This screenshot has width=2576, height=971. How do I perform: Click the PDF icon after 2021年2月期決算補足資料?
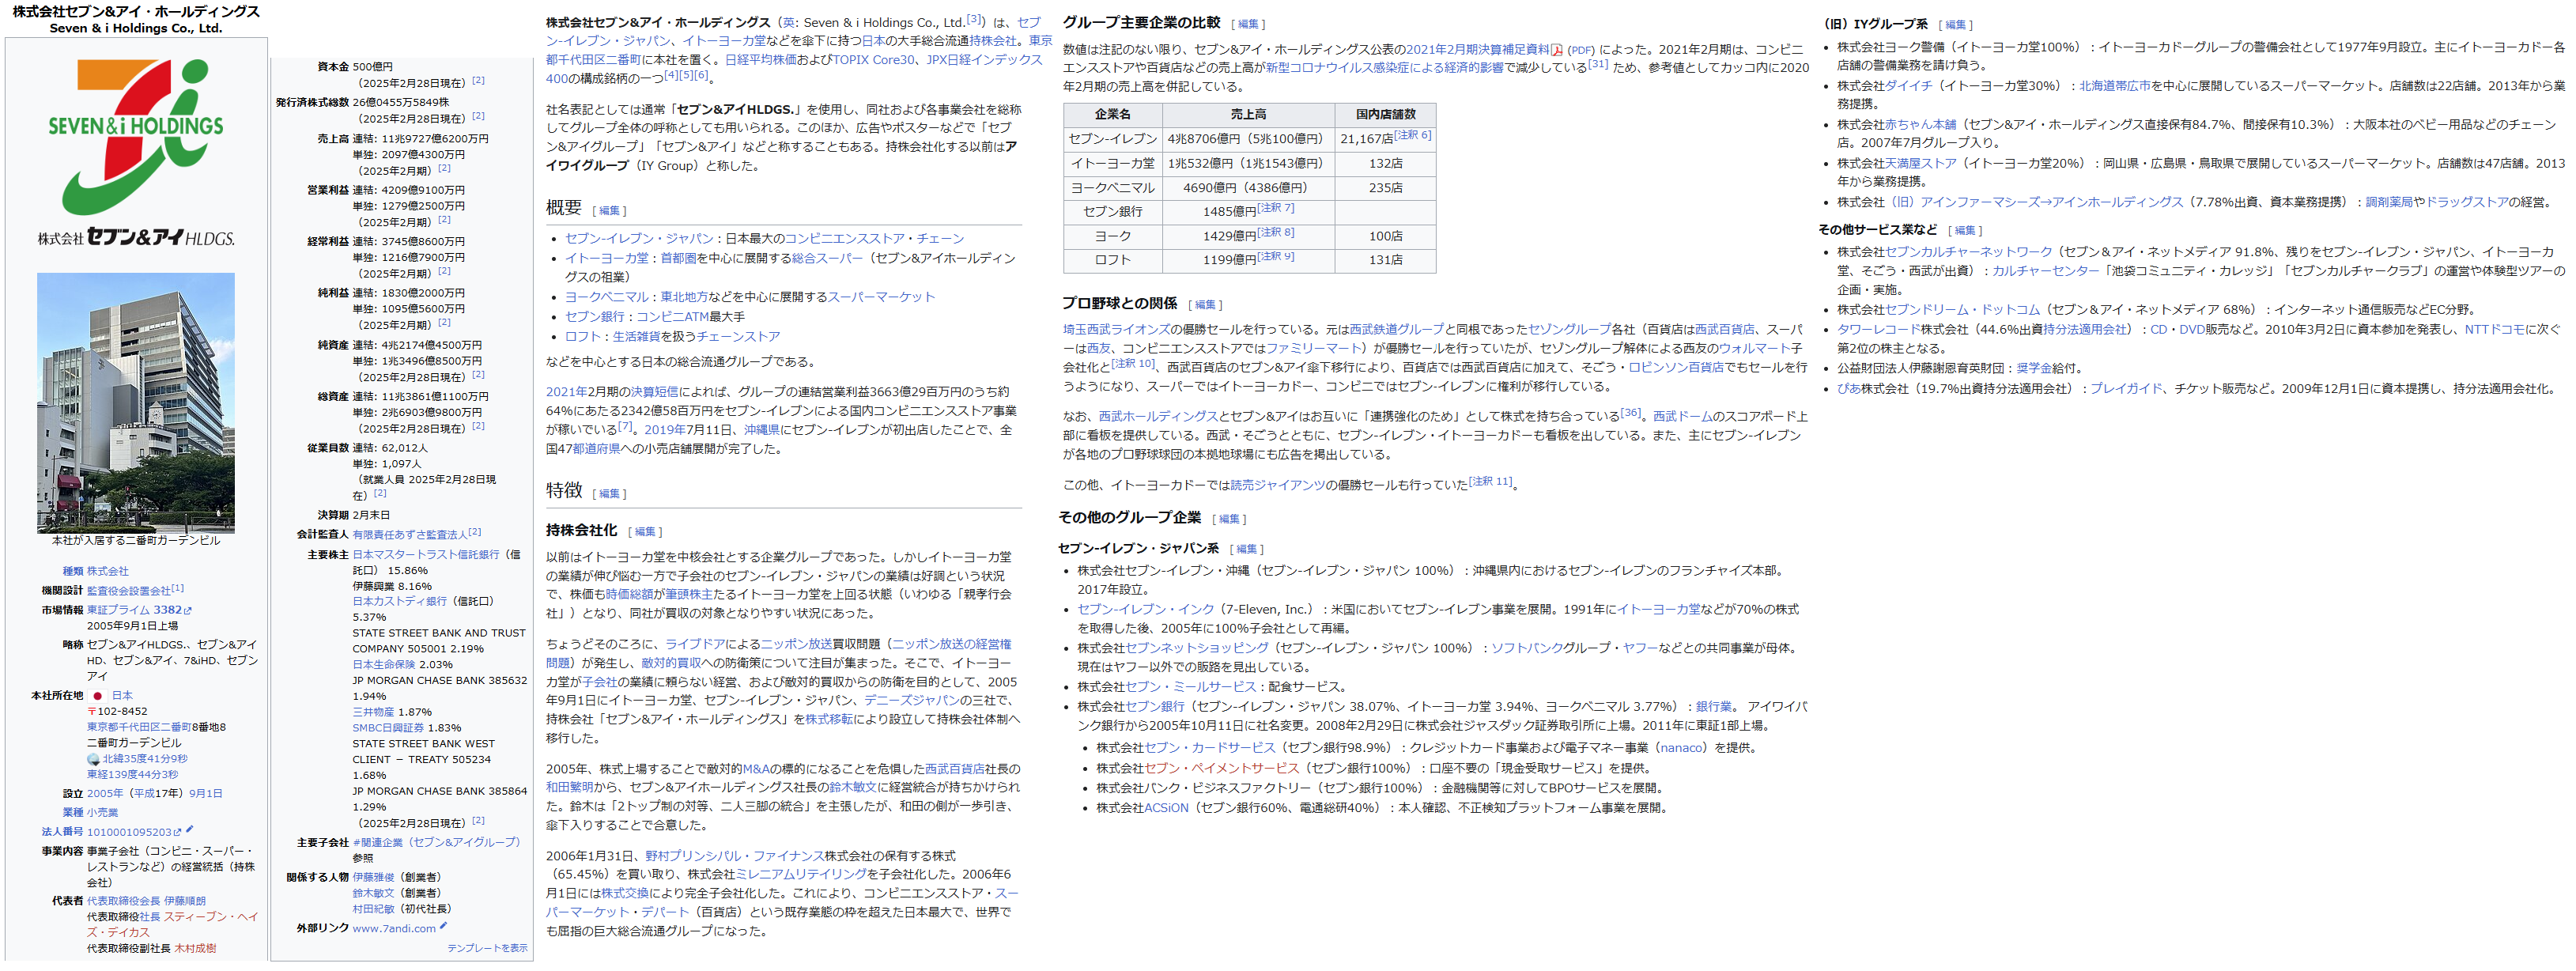pyautogui.click(x=1557, y=50)
